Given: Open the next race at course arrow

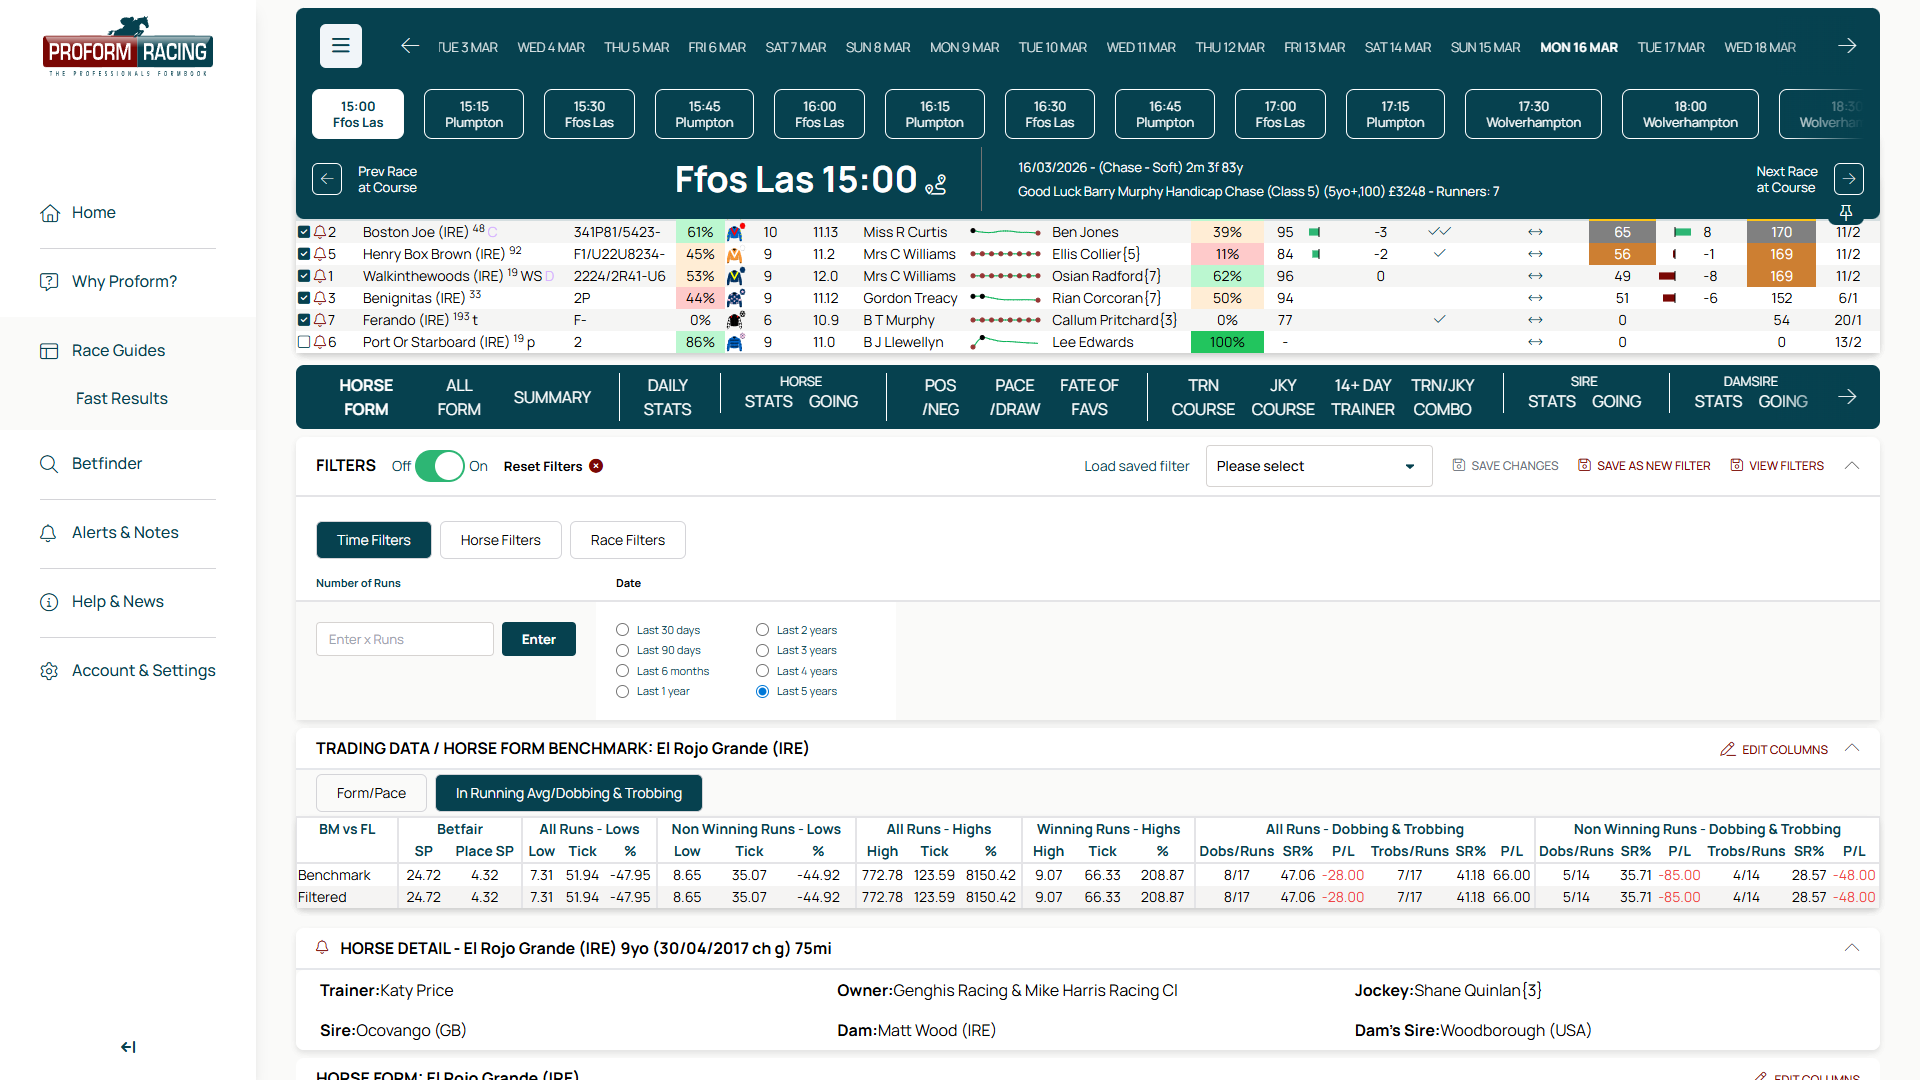Looking at the screenshot, I should [1849, 179].
